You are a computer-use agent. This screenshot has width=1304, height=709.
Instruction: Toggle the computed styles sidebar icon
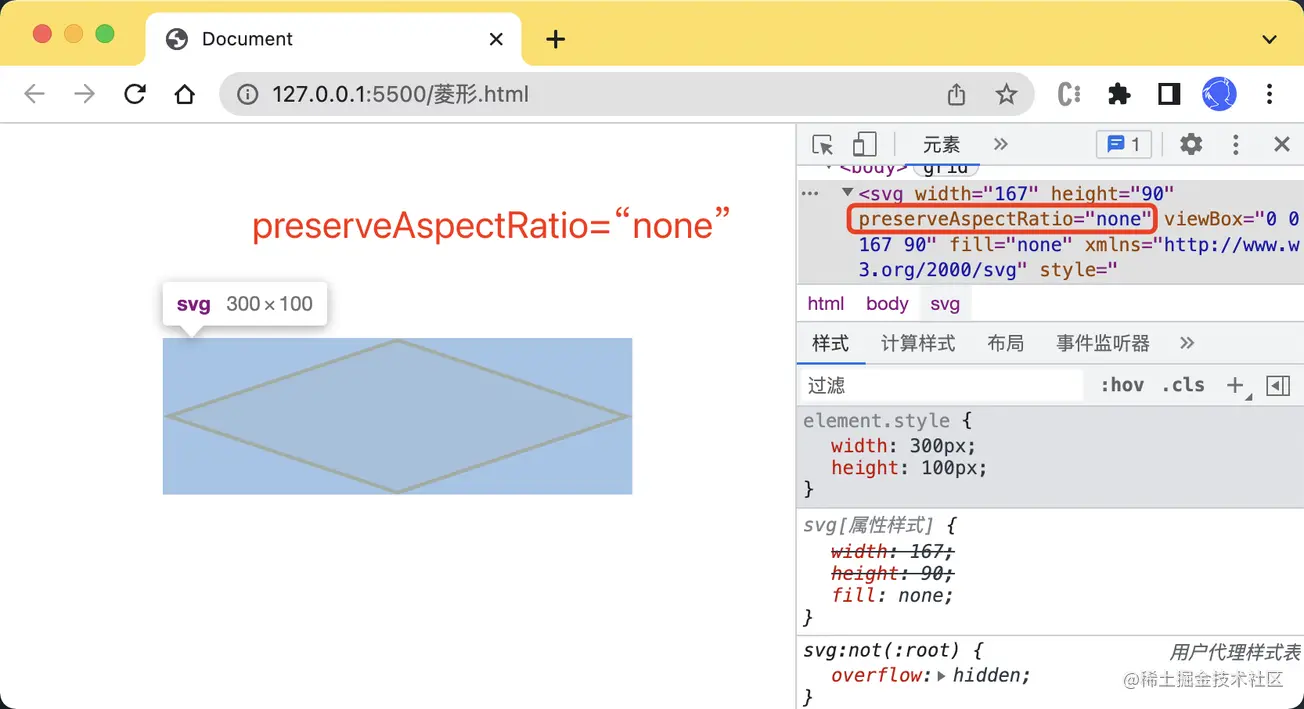(x=1278, y=384)
